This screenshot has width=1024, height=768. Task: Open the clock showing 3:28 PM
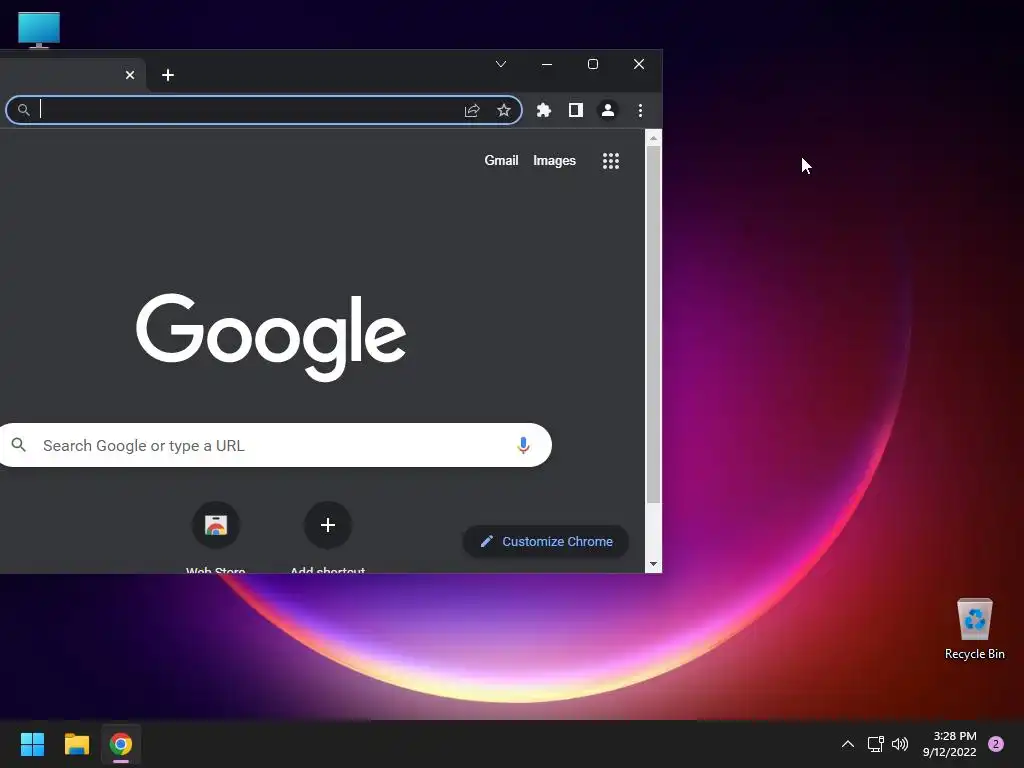[x=950, y=744]
